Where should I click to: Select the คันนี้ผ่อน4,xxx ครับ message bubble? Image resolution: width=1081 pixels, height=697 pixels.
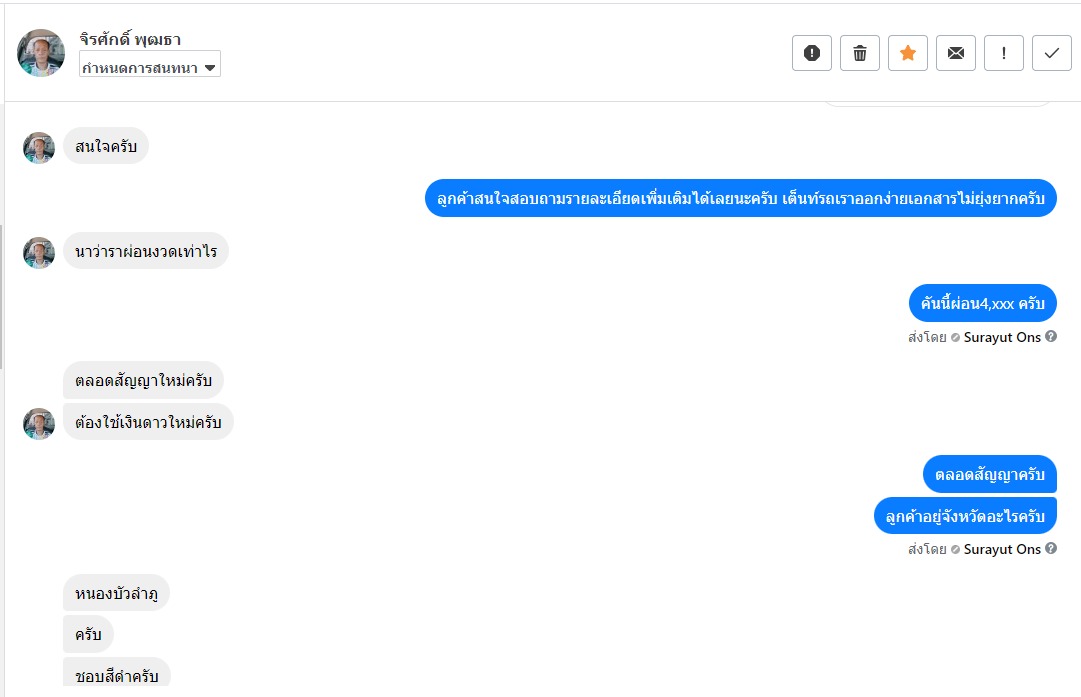coord(982,303)
